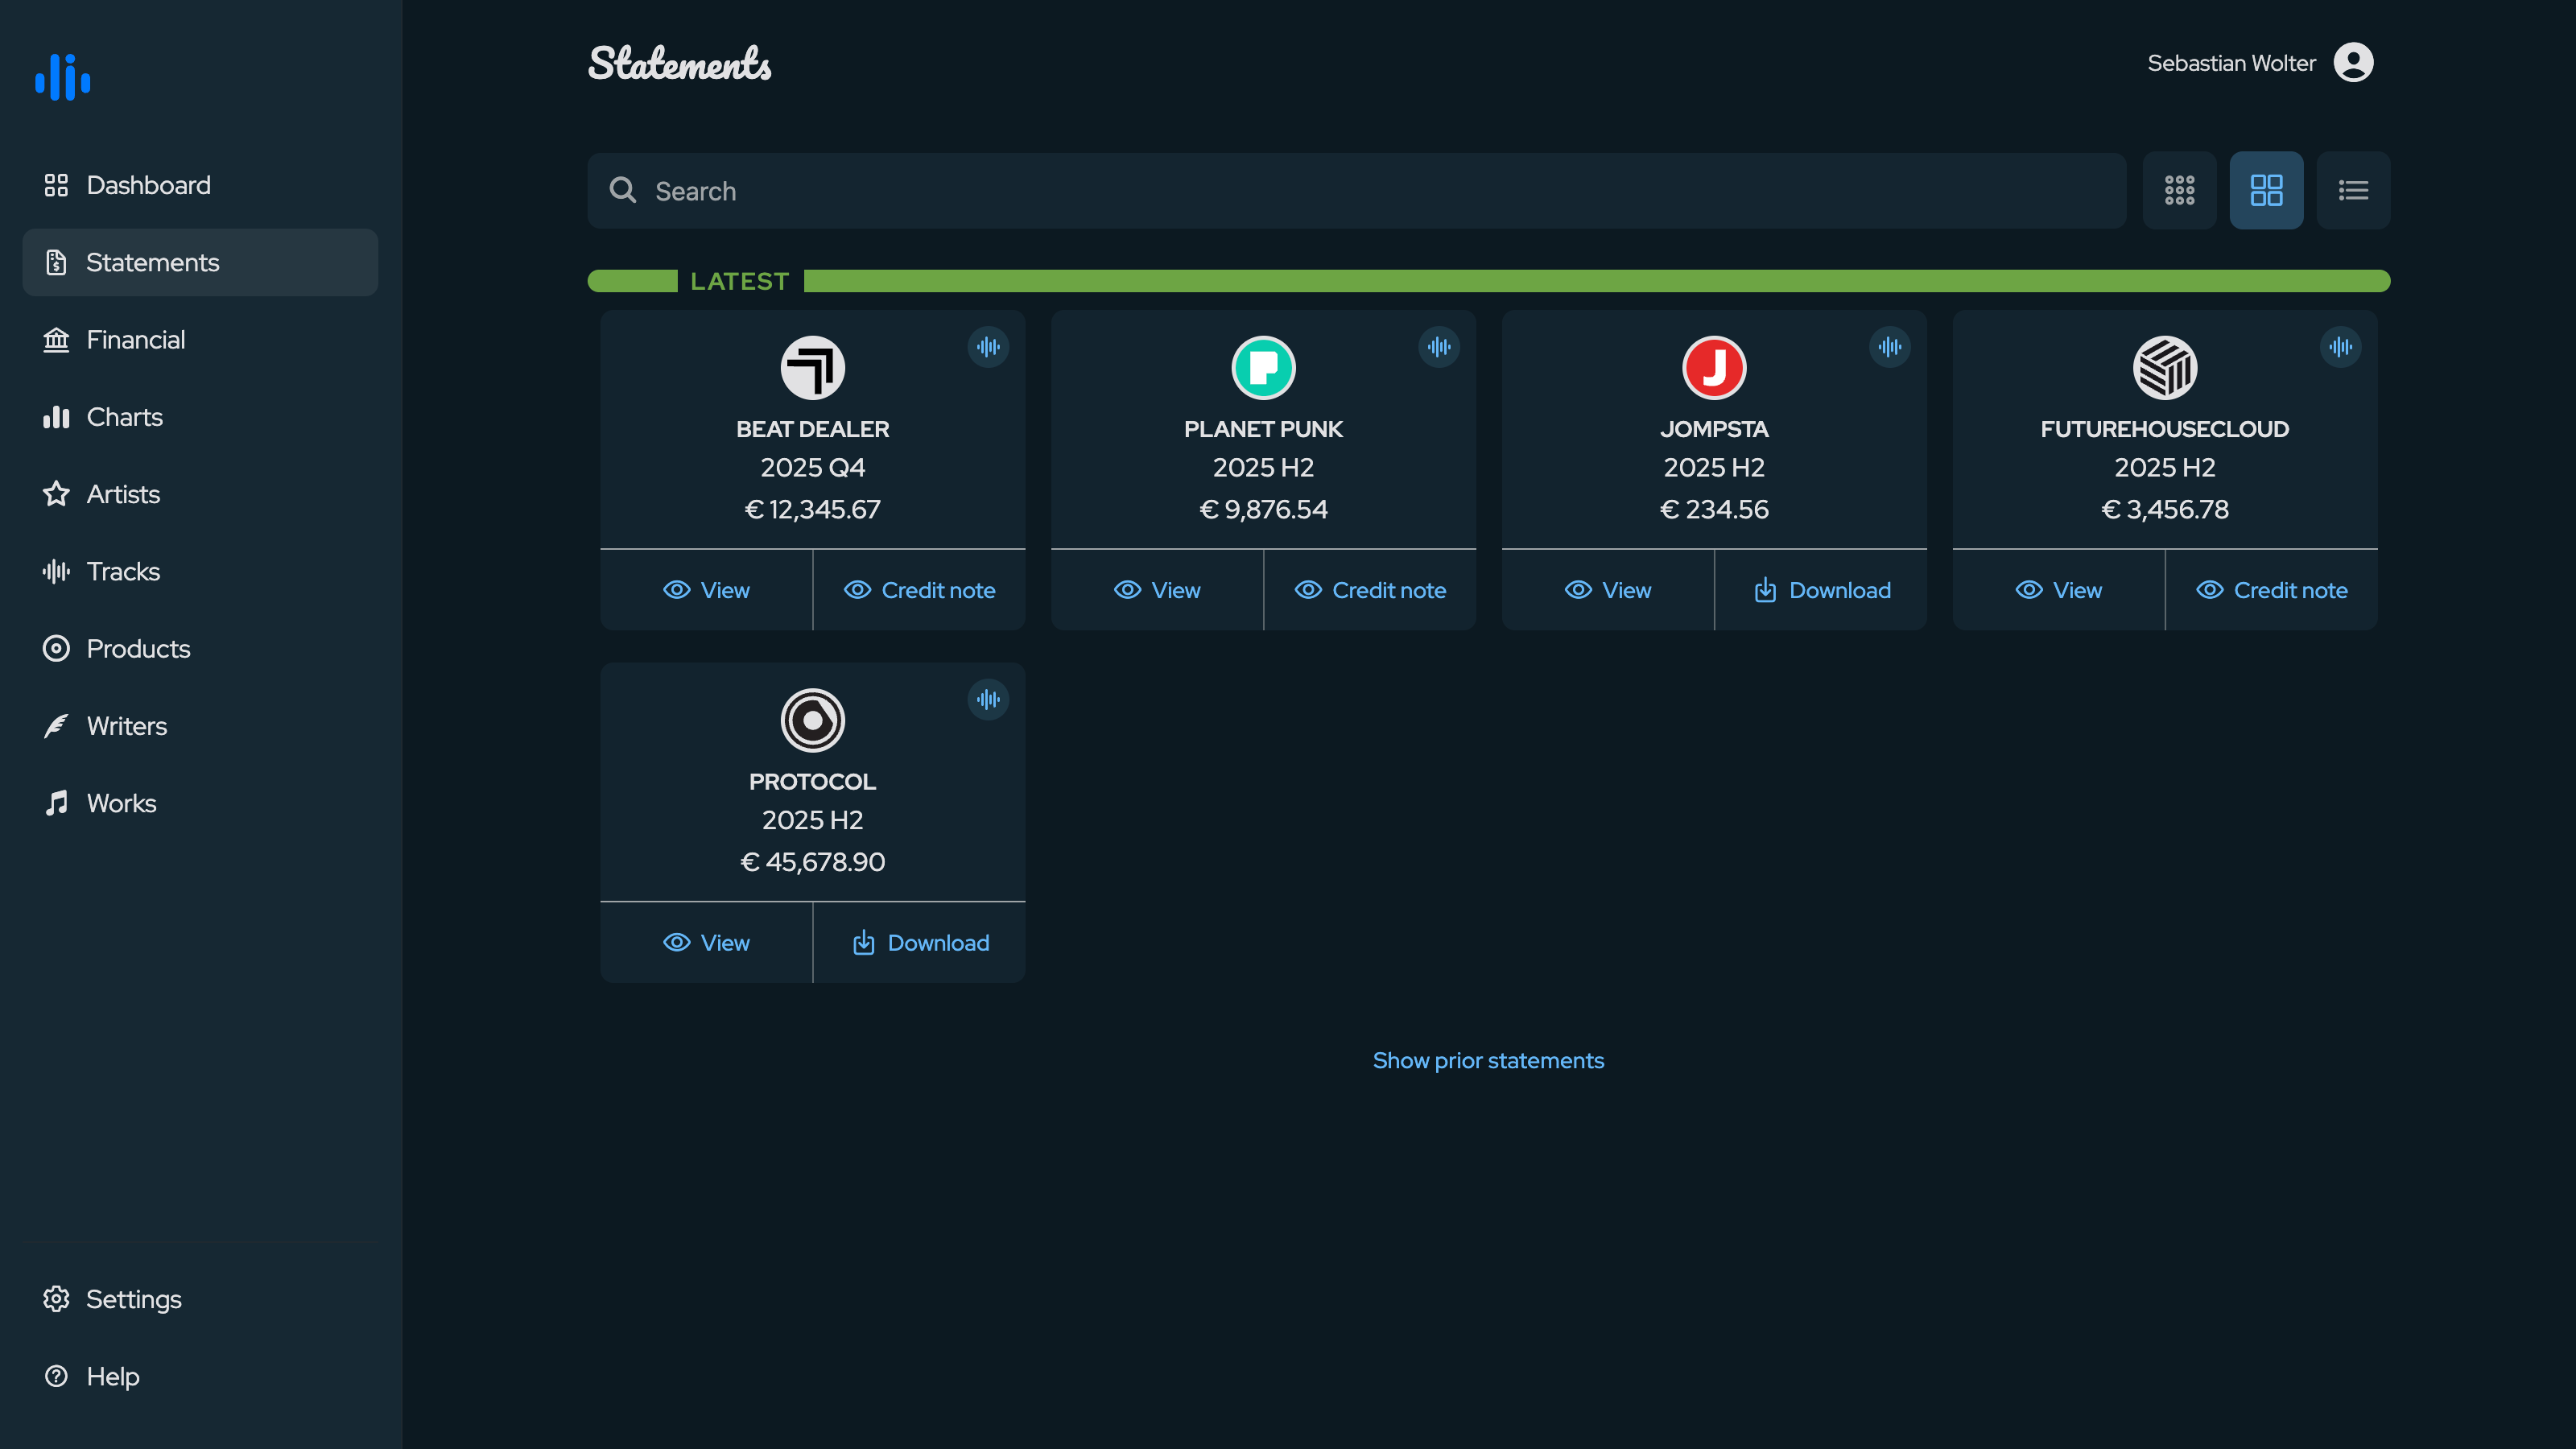View the Protocol statement
The height and width of the screenshot is (1449, 2576).
(706, 943)
